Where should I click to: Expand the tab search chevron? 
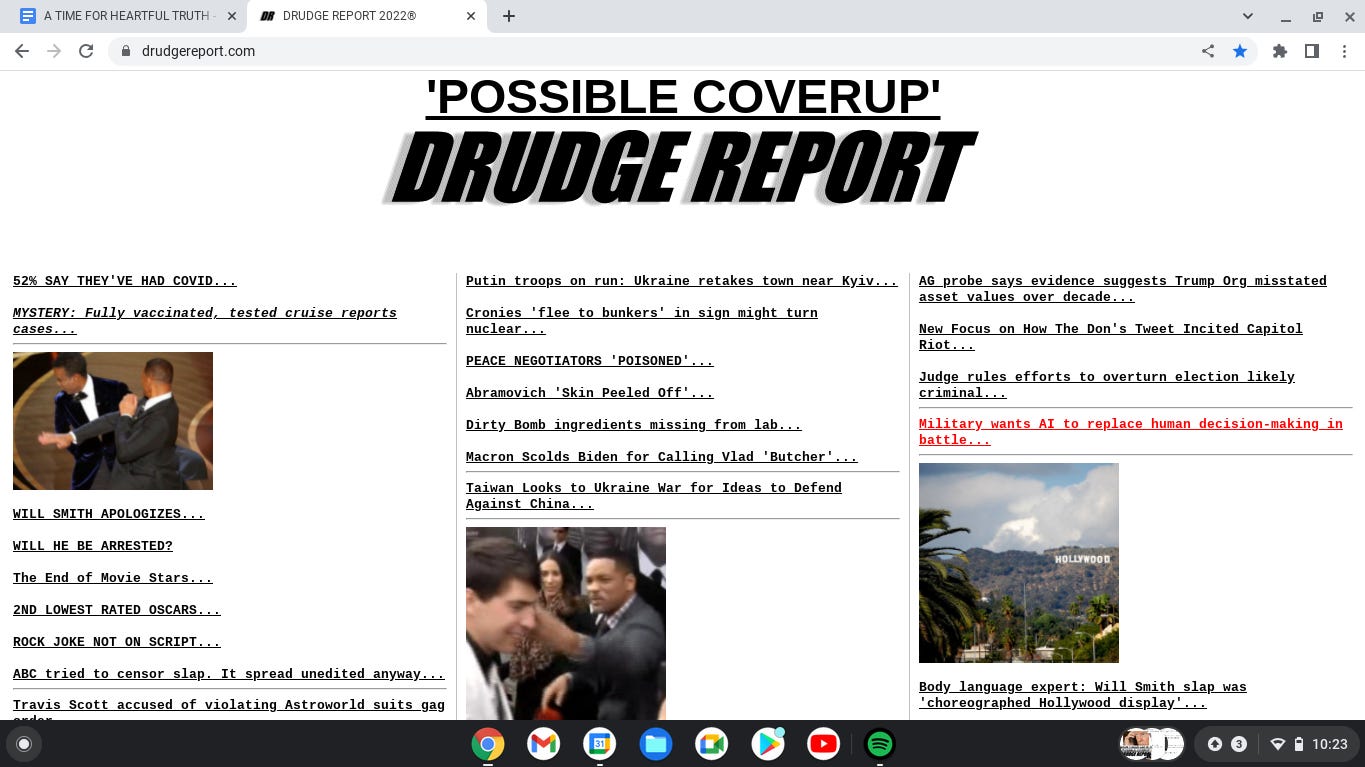pyautogui.click(x=1248, y=16)
